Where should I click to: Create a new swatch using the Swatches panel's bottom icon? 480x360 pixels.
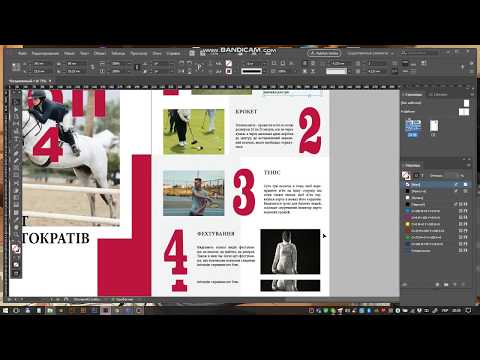pyautogui.click(x=455, y=284)
